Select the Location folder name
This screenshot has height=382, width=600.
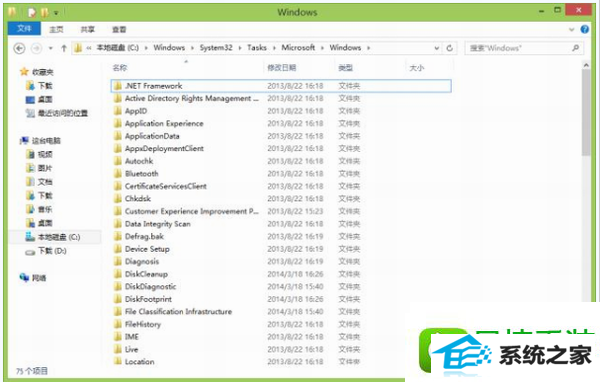point(140,362)
